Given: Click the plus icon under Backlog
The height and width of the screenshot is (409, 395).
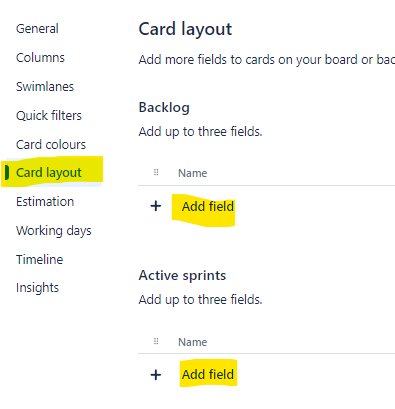Looking at the screenshot, I should [156, 206].
